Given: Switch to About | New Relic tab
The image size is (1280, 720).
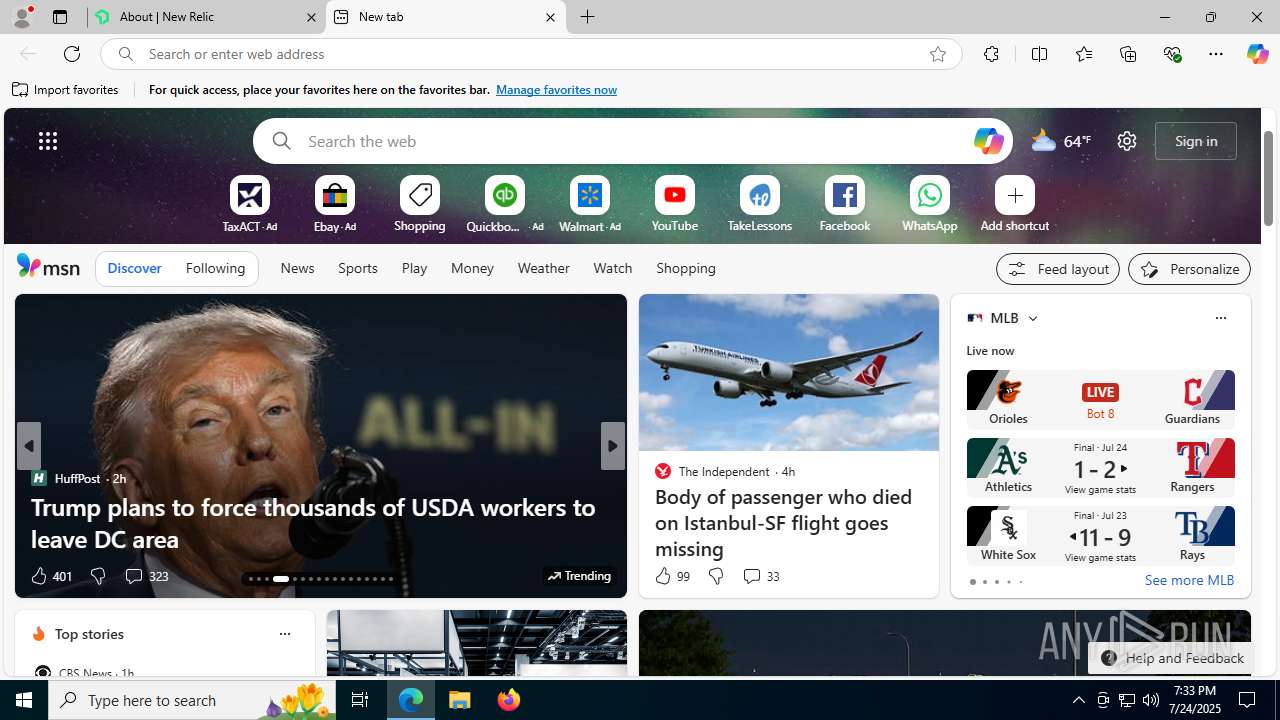Looking at the screenshot, I should (206, 17).
